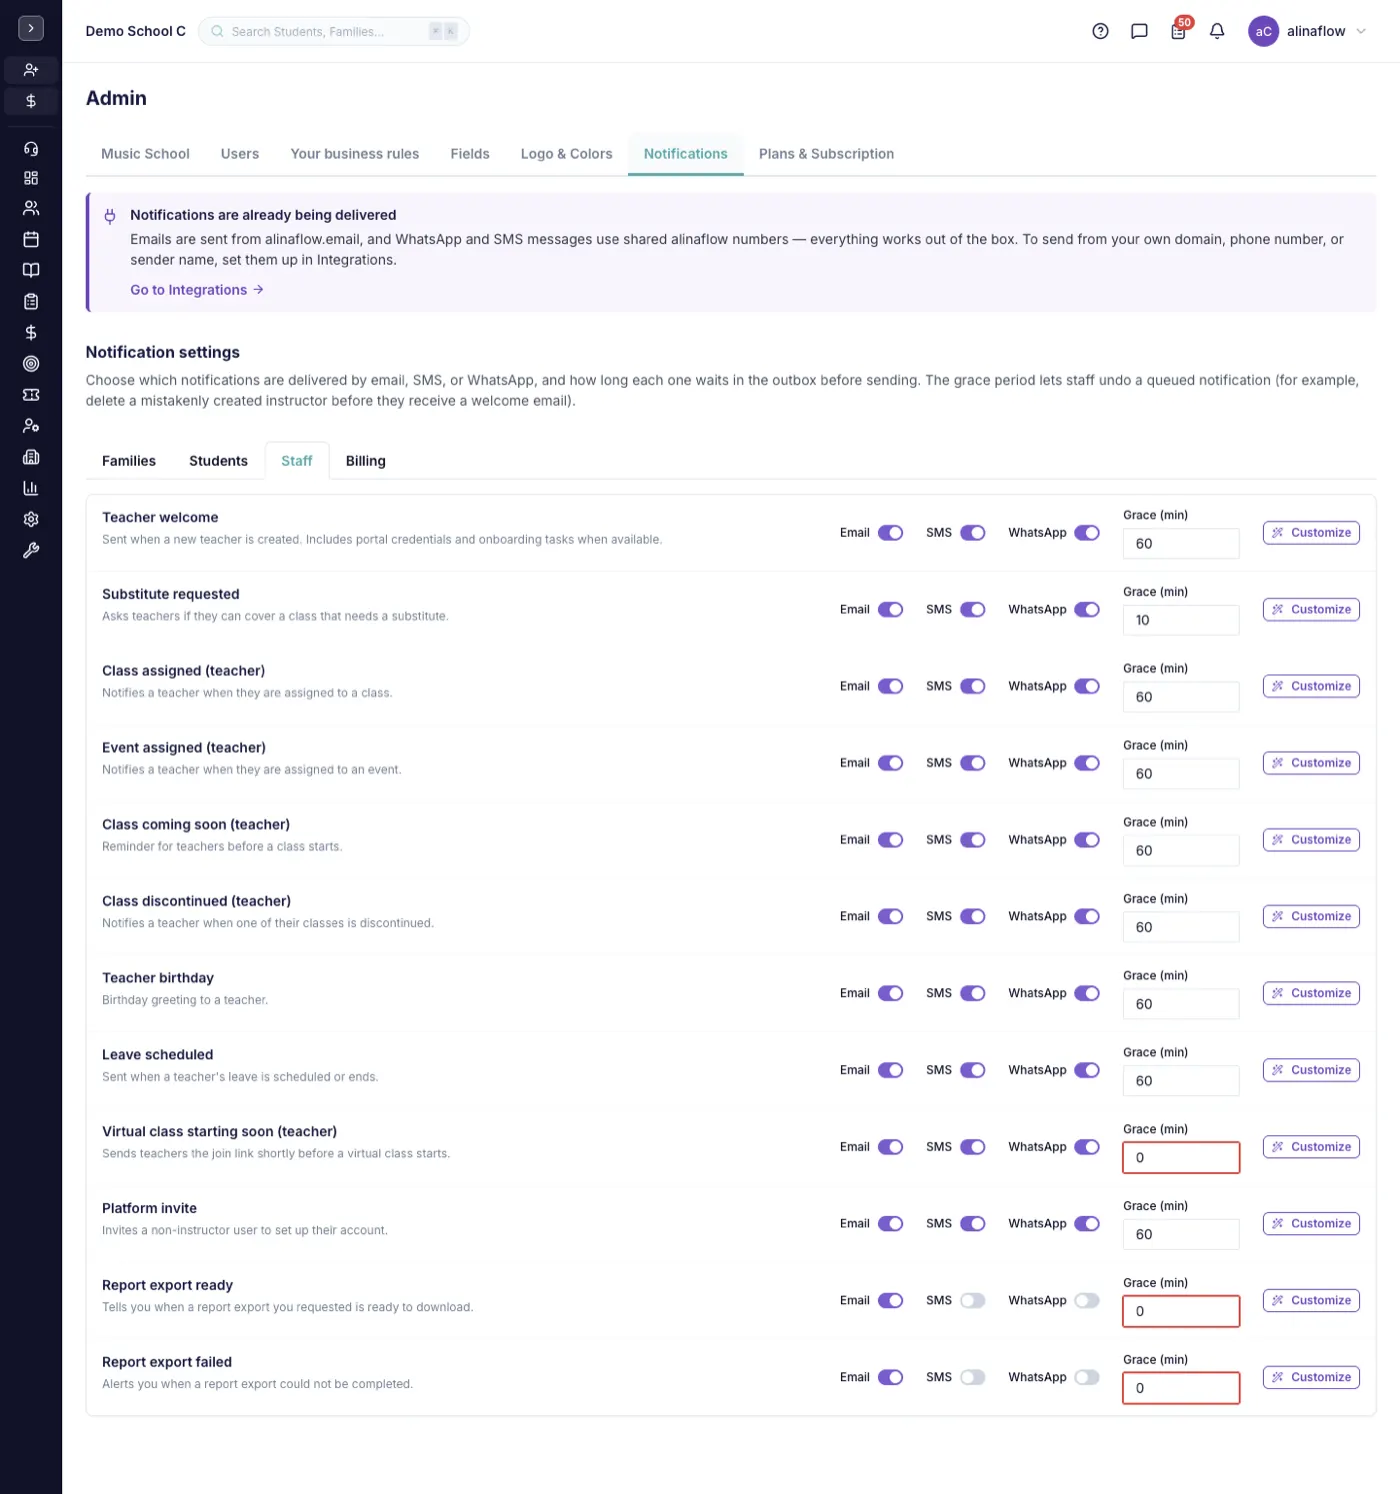Open the chat messages icon in header

pos(1139,31)
